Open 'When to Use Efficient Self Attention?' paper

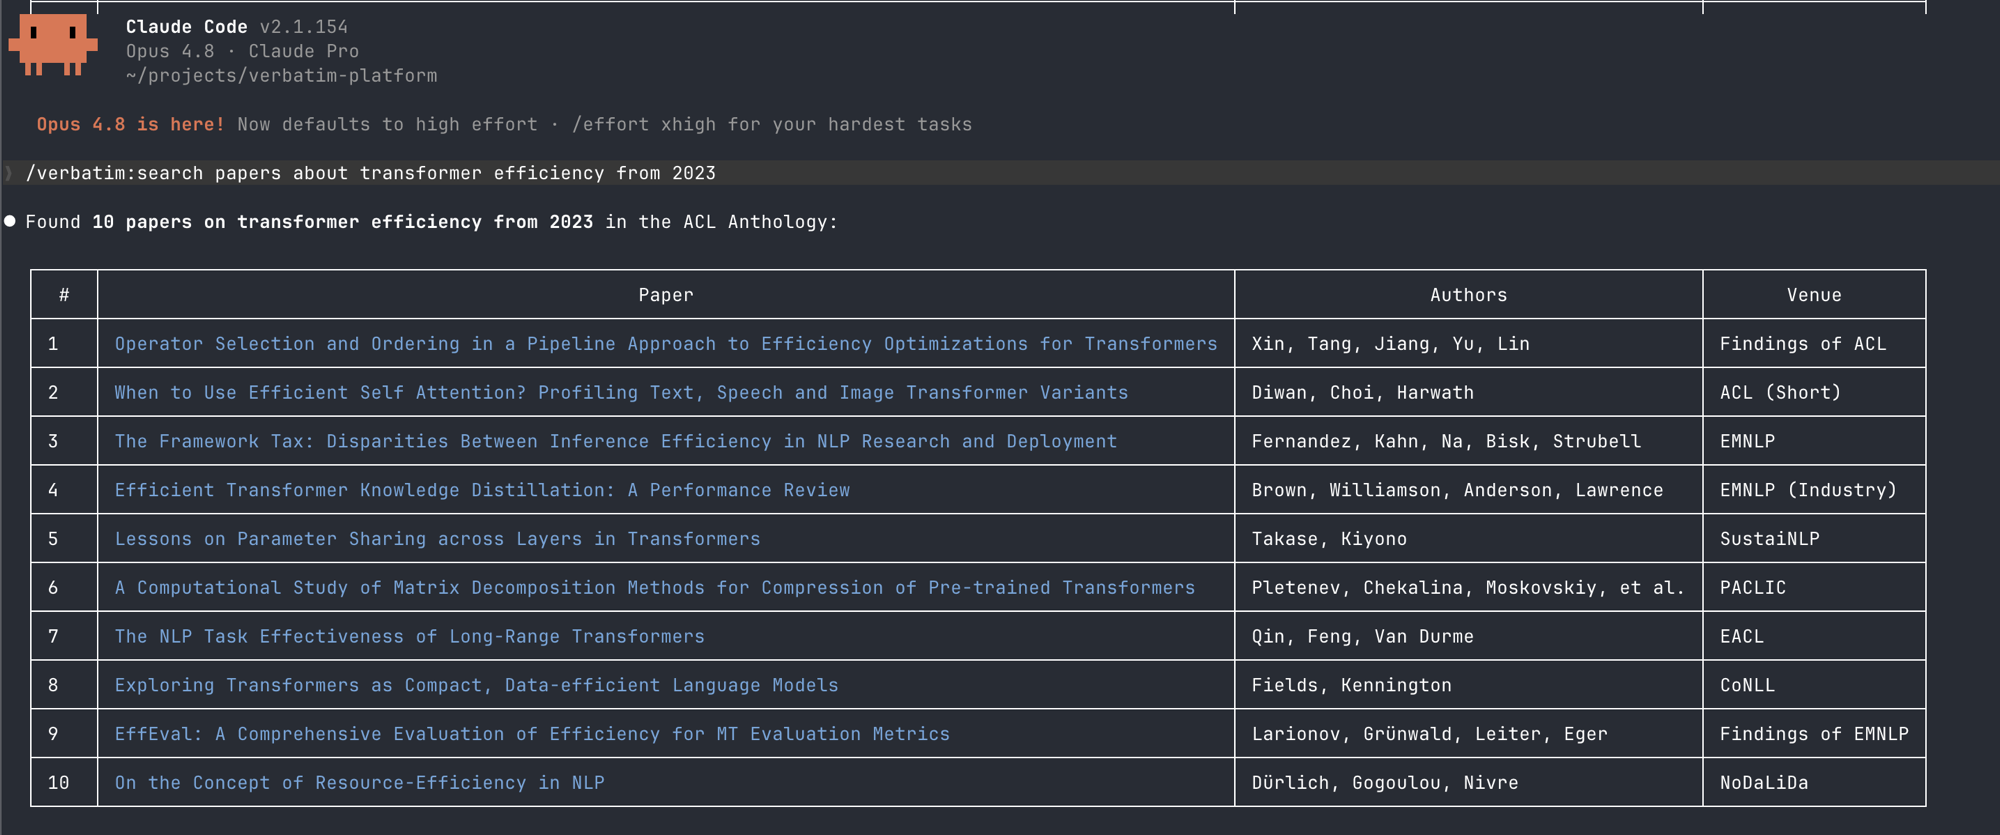pyautogui.click(x=621, y=393)
